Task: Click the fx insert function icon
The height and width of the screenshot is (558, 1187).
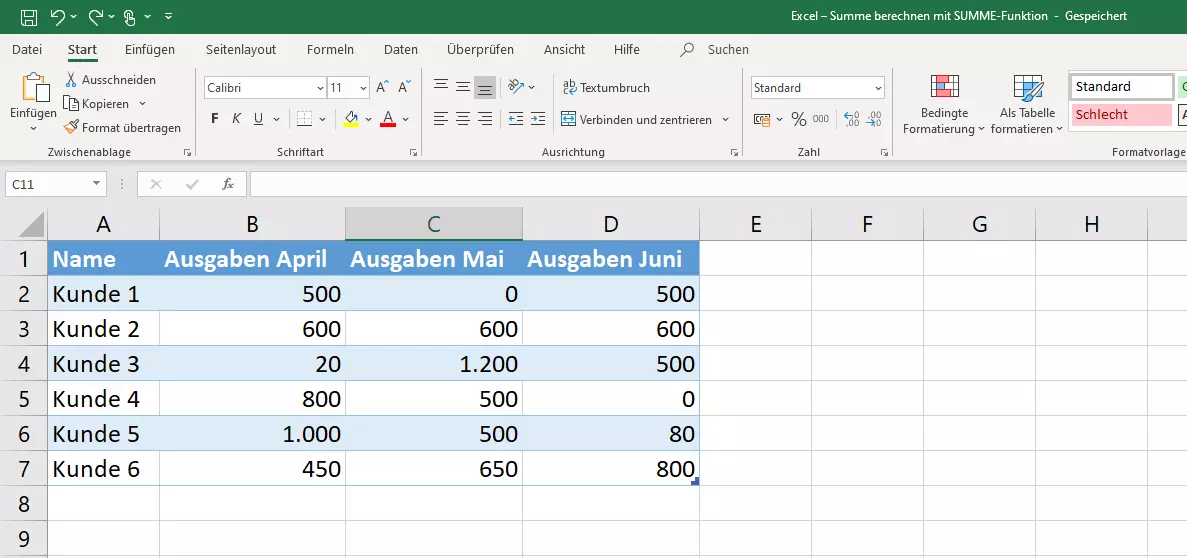Action: [228, 184]
